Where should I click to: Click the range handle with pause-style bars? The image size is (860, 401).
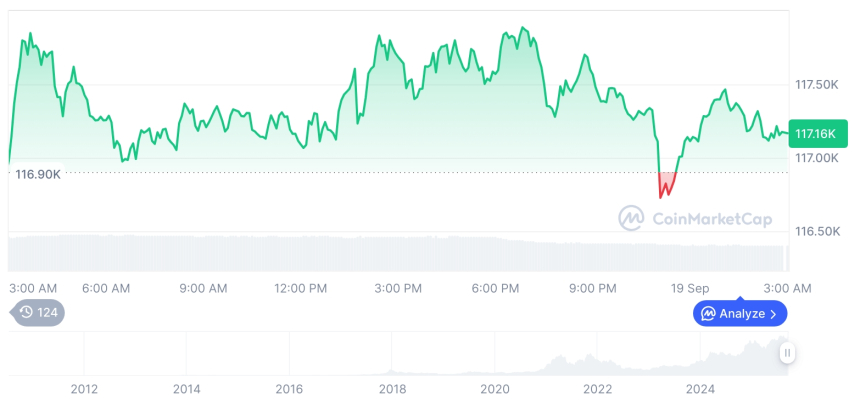pos(788,352)
